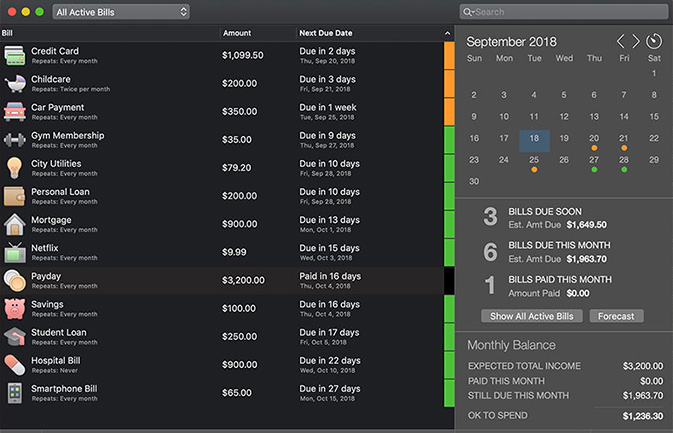
Task: Open the All Active Bills dropdown
Action: [121, 12]
